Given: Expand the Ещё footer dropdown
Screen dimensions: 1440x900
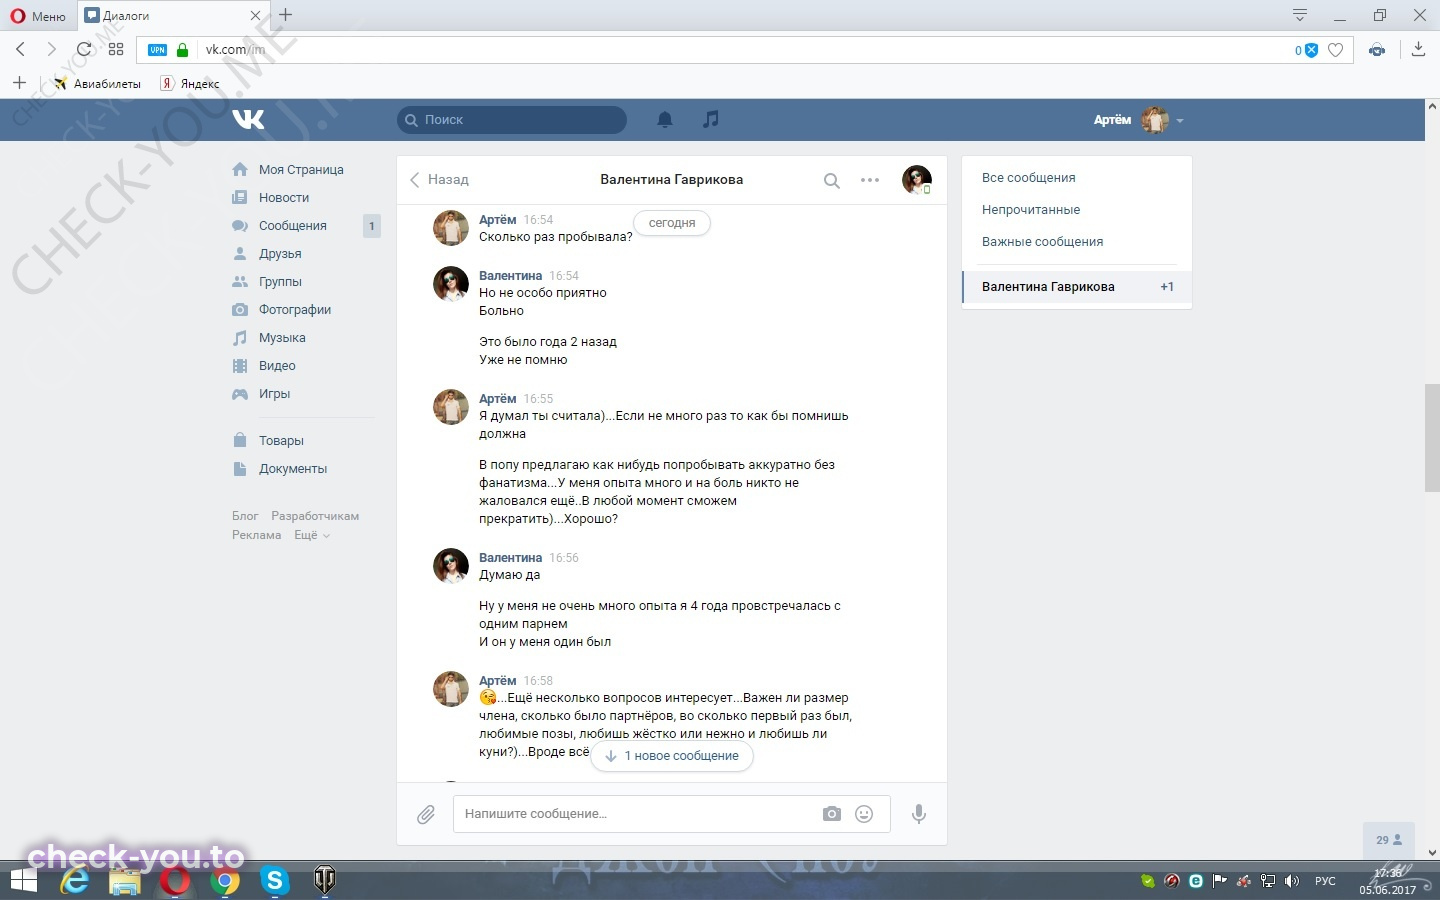Looking at the screenshot, I should pos(311,535).
